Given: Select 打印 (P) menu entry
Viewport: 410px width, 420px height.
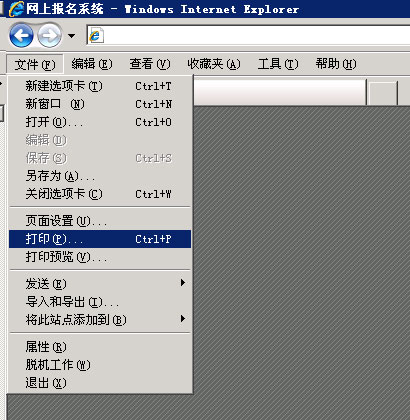Looking at the screenshot, I should coord(100,239).
